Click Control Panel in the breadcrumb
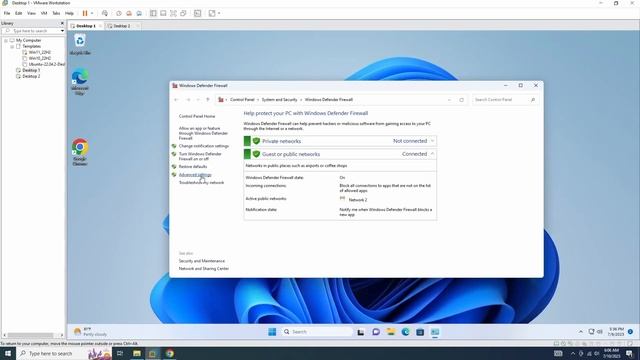640x360 pixels. [x=242, y=100]
